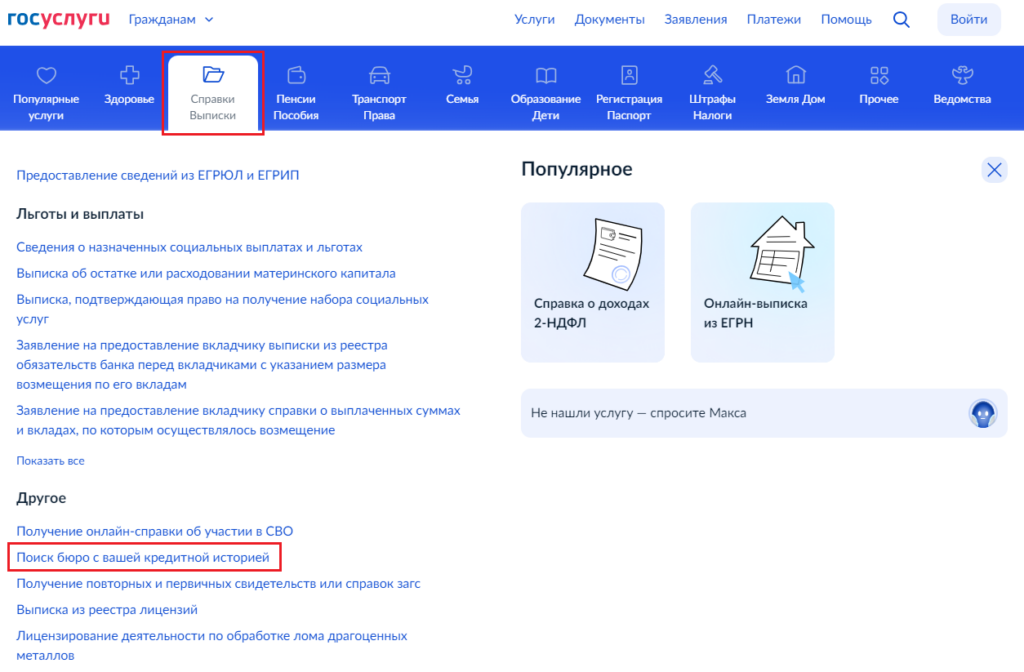This screenshot has height=672, width=1024.
Task: Open Пенсии Пособия wallet icon category
Action: click(296, 76)
